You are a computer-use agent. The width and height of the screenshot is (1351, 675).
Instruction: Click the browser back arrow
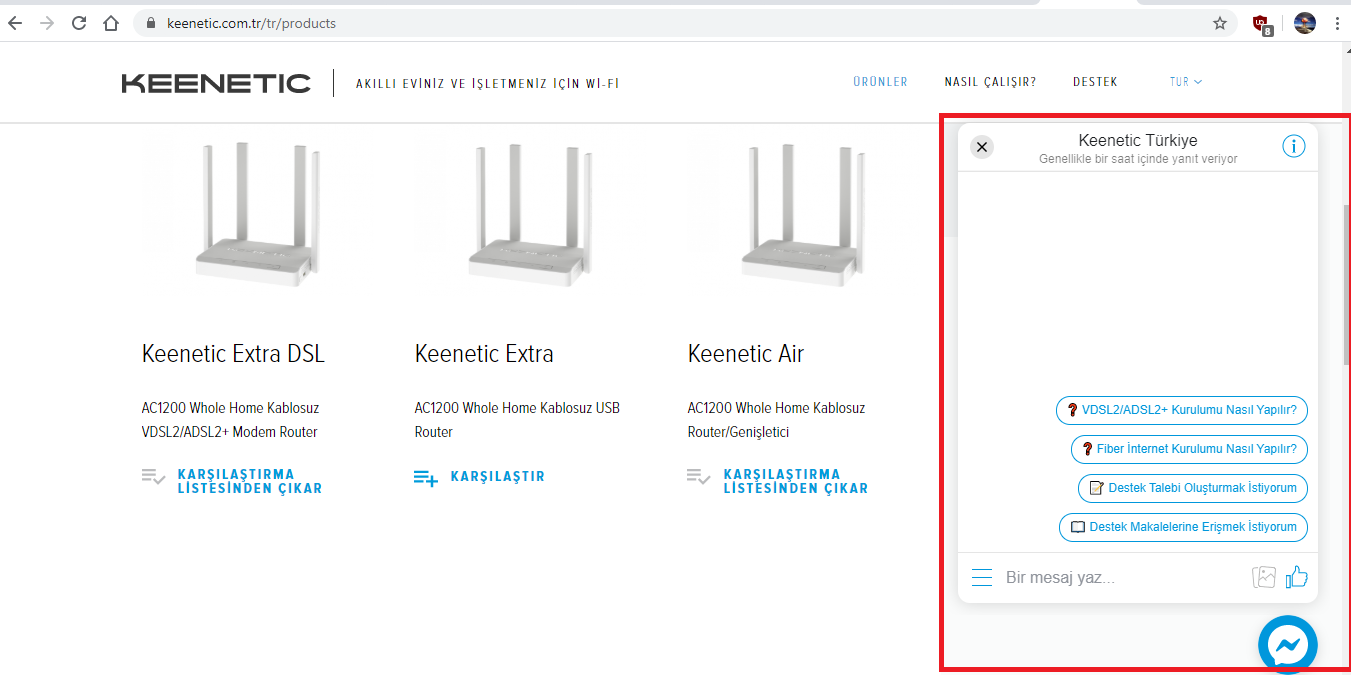click(x=15, y=23)
